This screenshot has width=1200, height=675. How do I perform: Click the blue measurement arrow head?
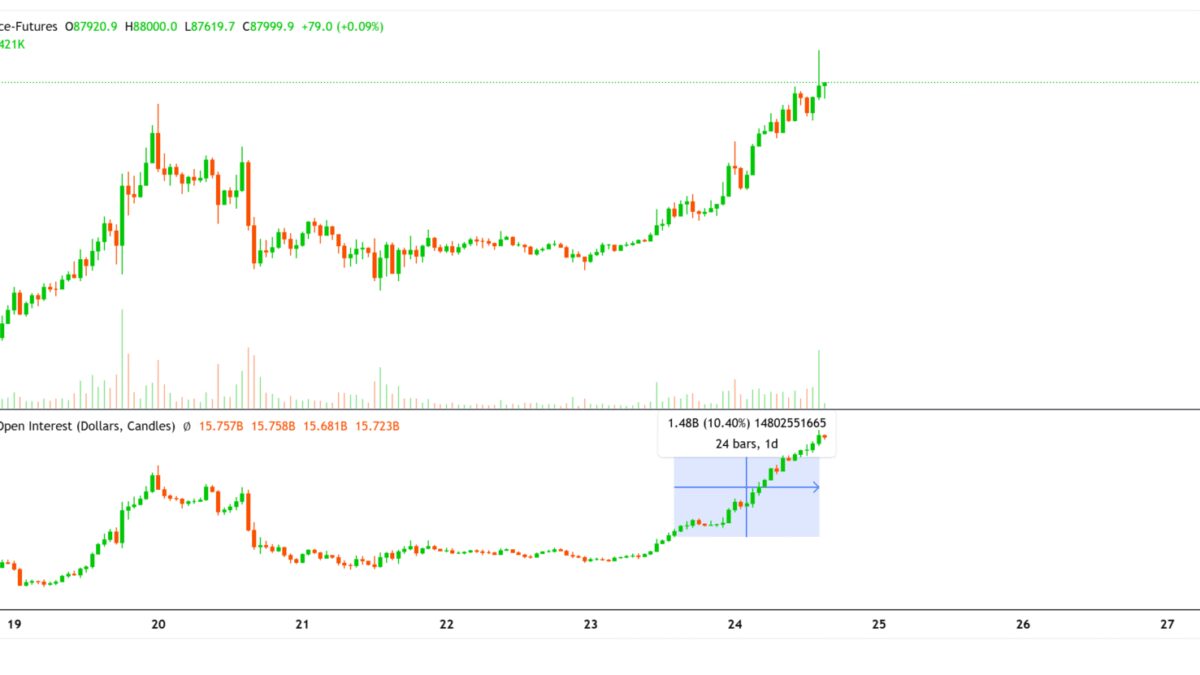point(816,487)
